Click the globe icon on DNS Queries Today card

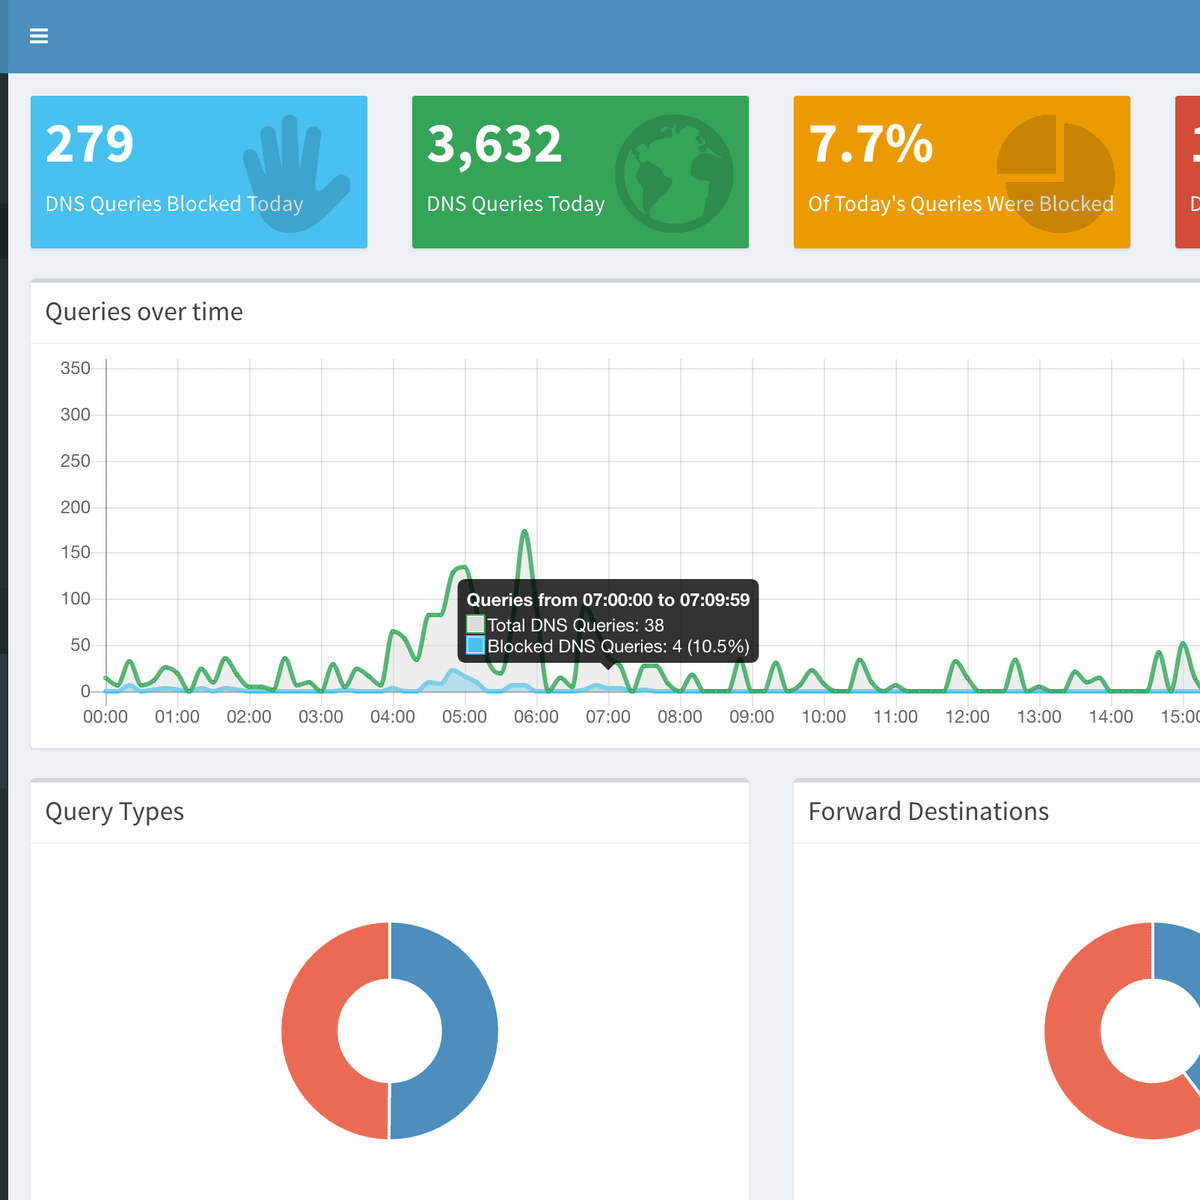click(674, 174)
